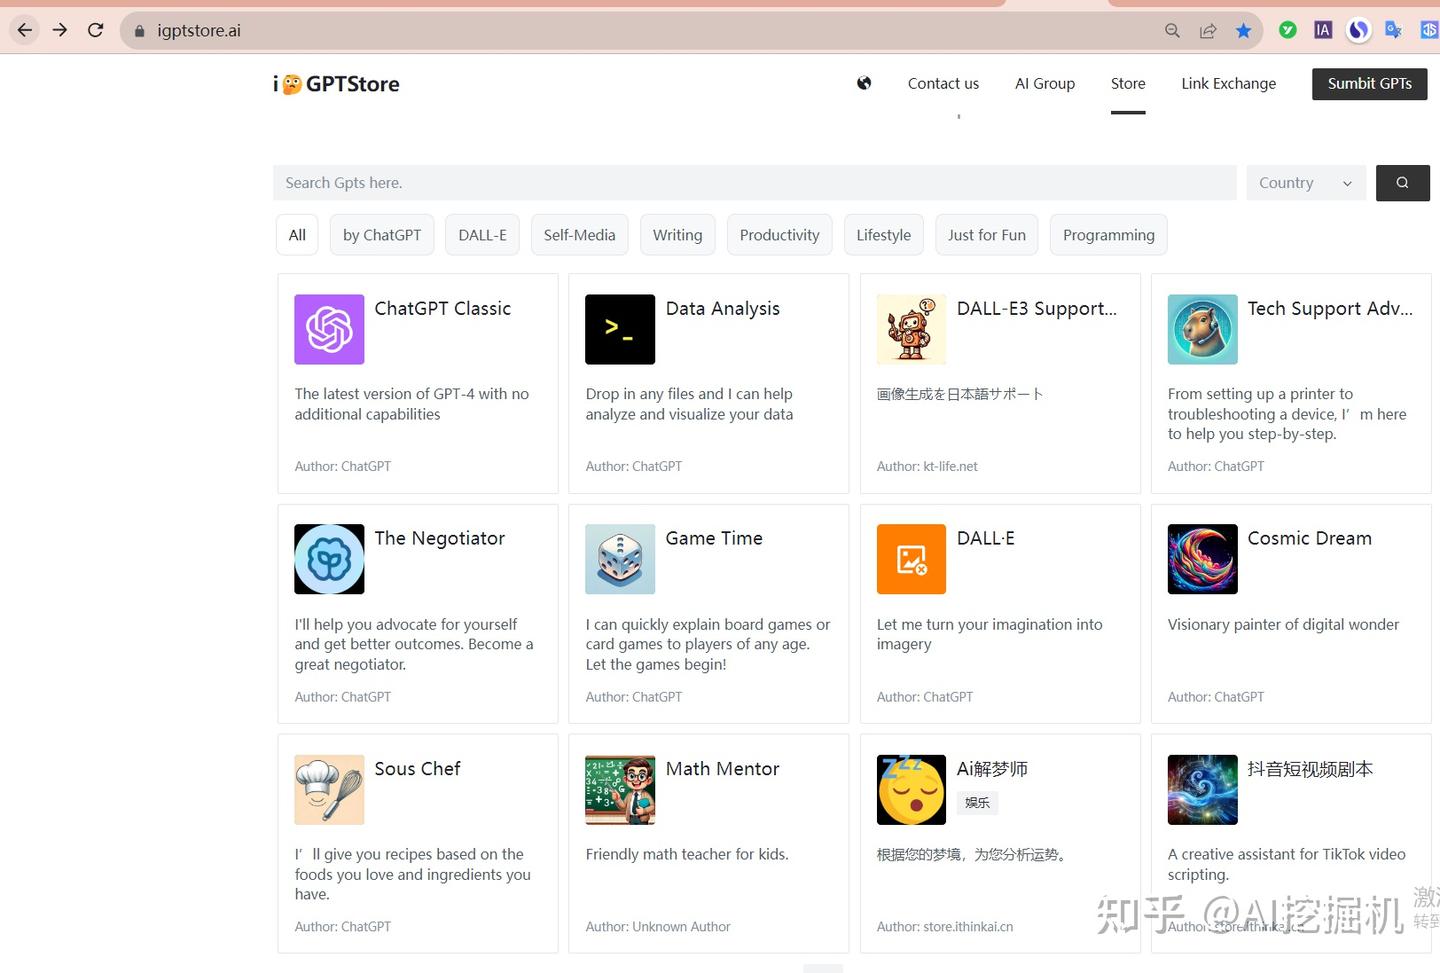Click Author: Unknown Author text
1440x973 pixels.
pos(658,927)
